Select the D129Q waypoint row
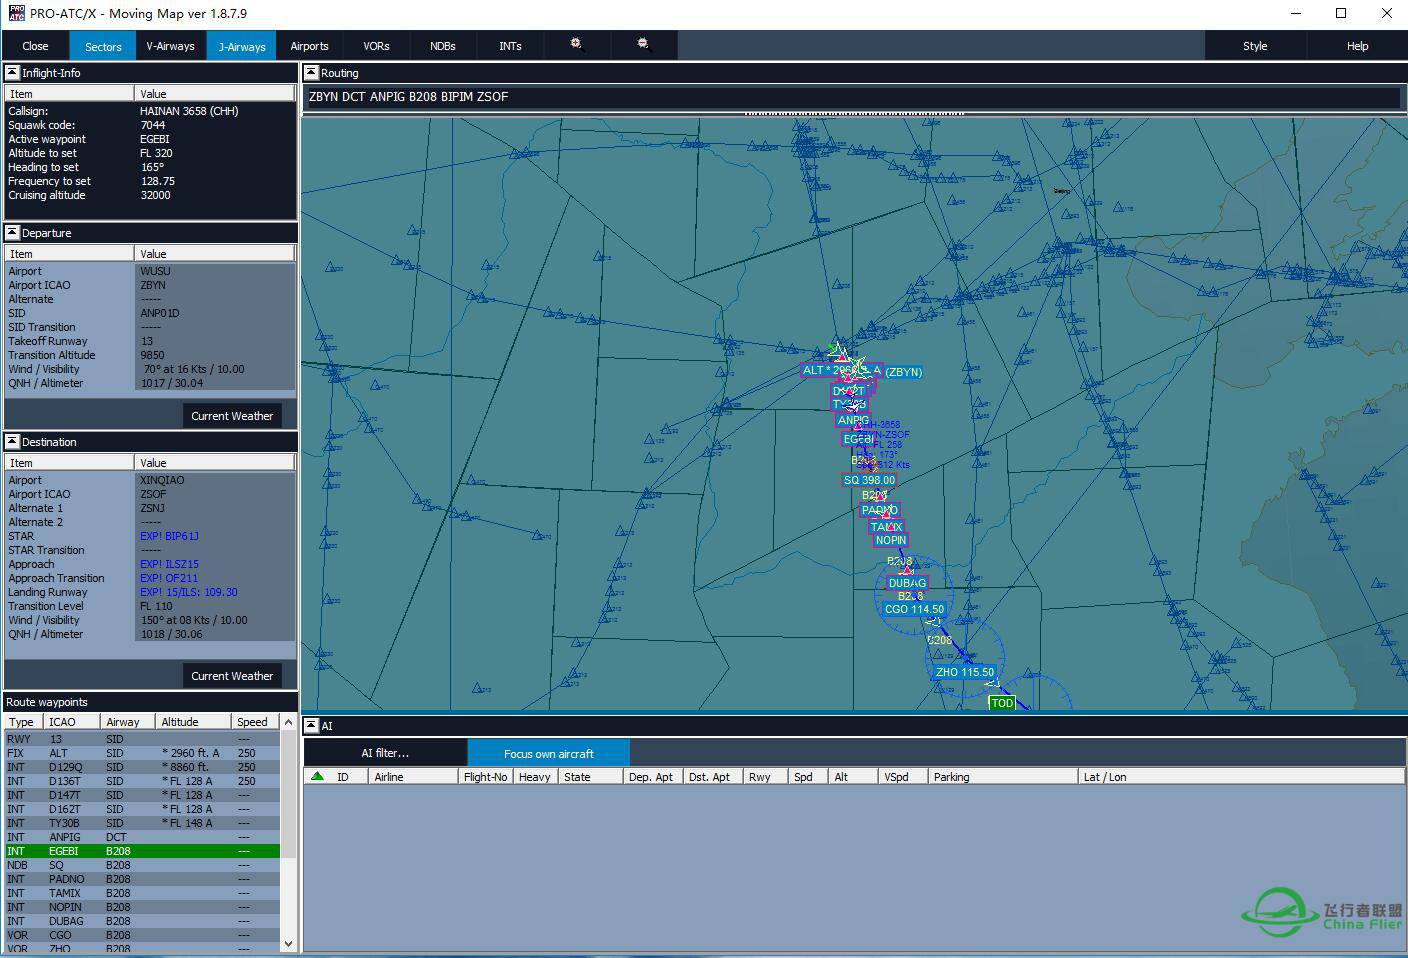This screenshot has width=1408, height=958. (143, 767)
